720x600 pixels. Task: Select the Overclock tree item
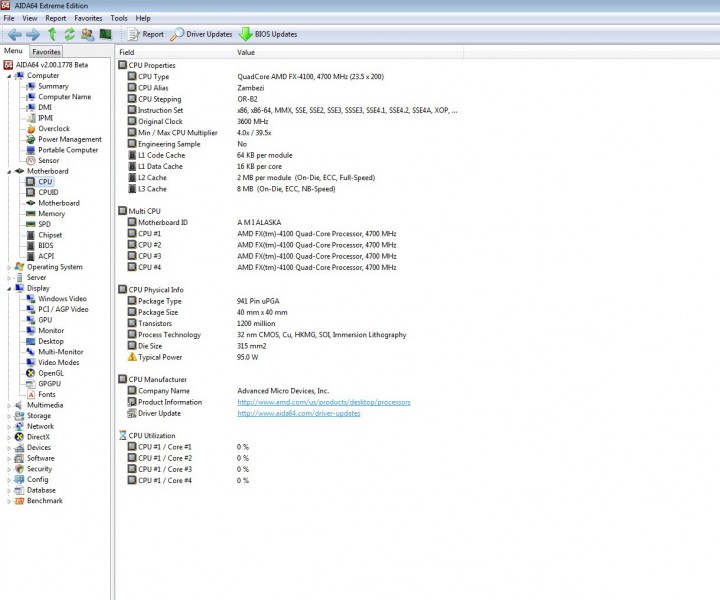coord(54,129)
